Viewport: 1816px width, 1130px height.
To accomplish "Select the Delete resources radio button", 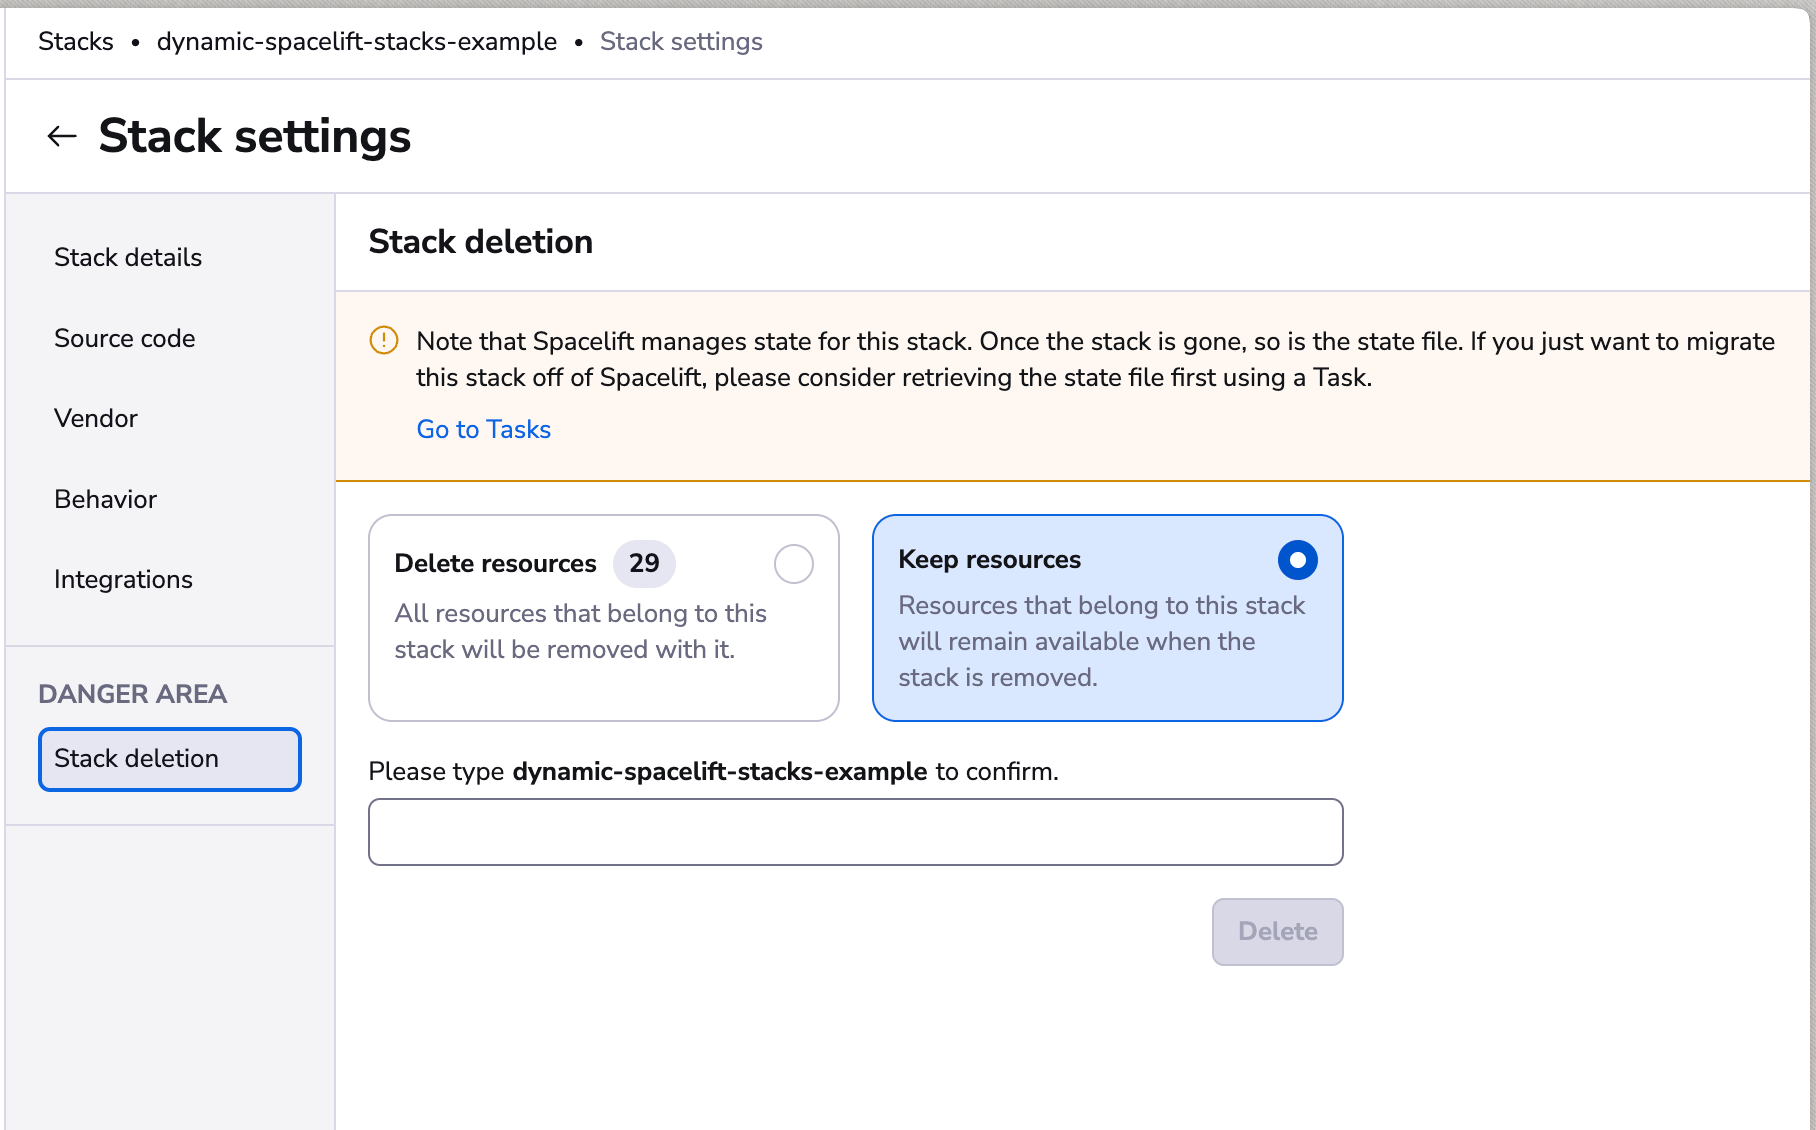I will pyautogui.click(x=793, y=564).
